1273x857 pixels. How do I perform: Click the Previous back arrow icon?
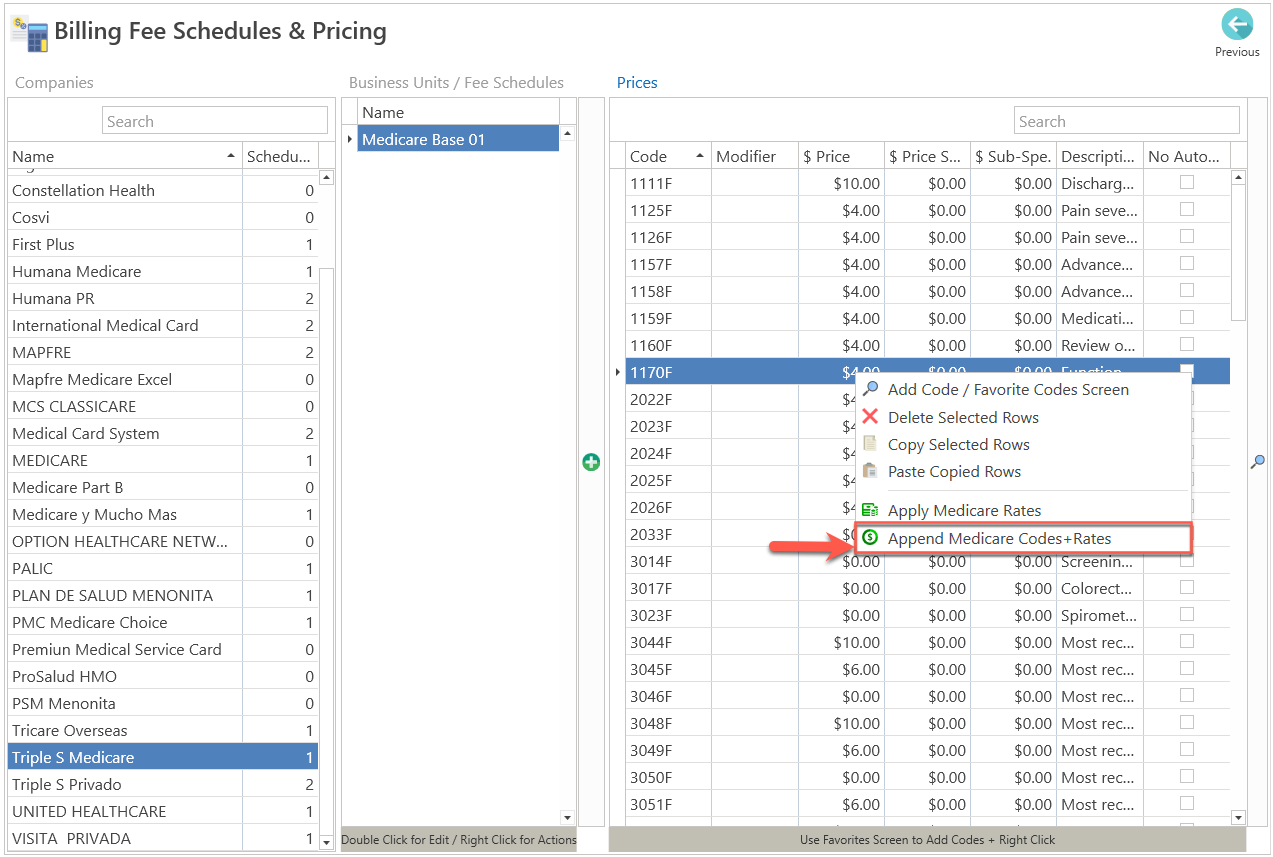pyautogui.click(x=1237, y=25)
